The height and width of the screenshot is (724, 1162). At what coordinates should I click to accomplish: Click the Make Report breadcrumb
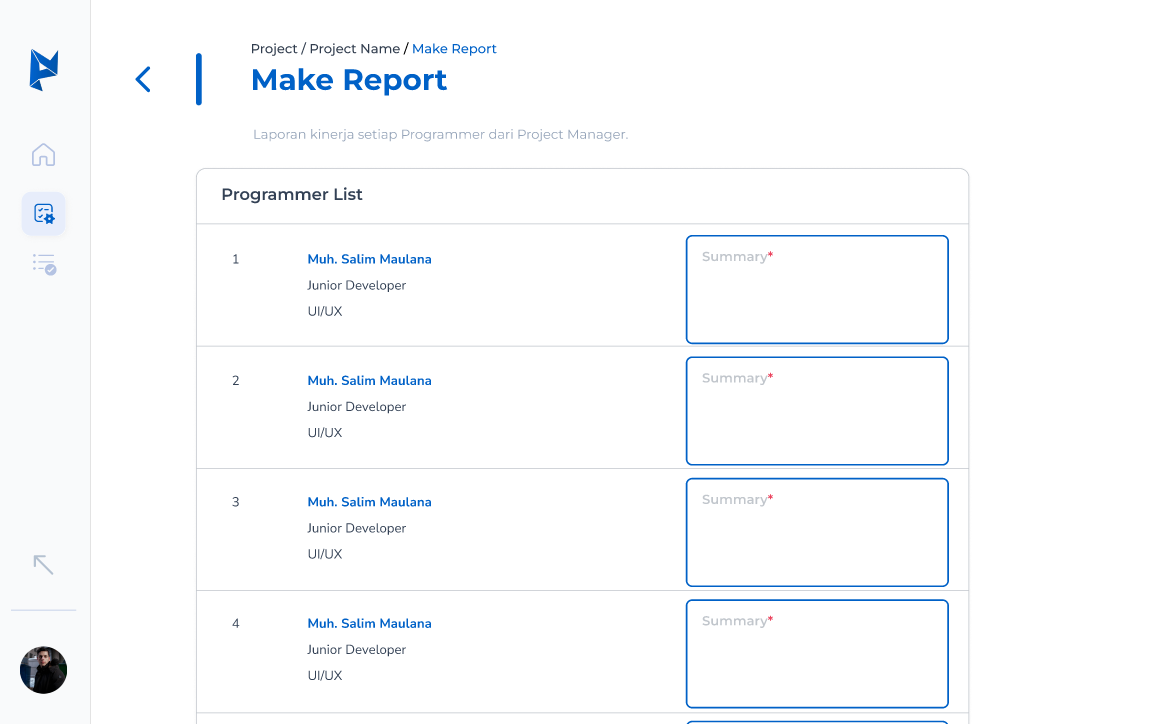tap(454, 49)
